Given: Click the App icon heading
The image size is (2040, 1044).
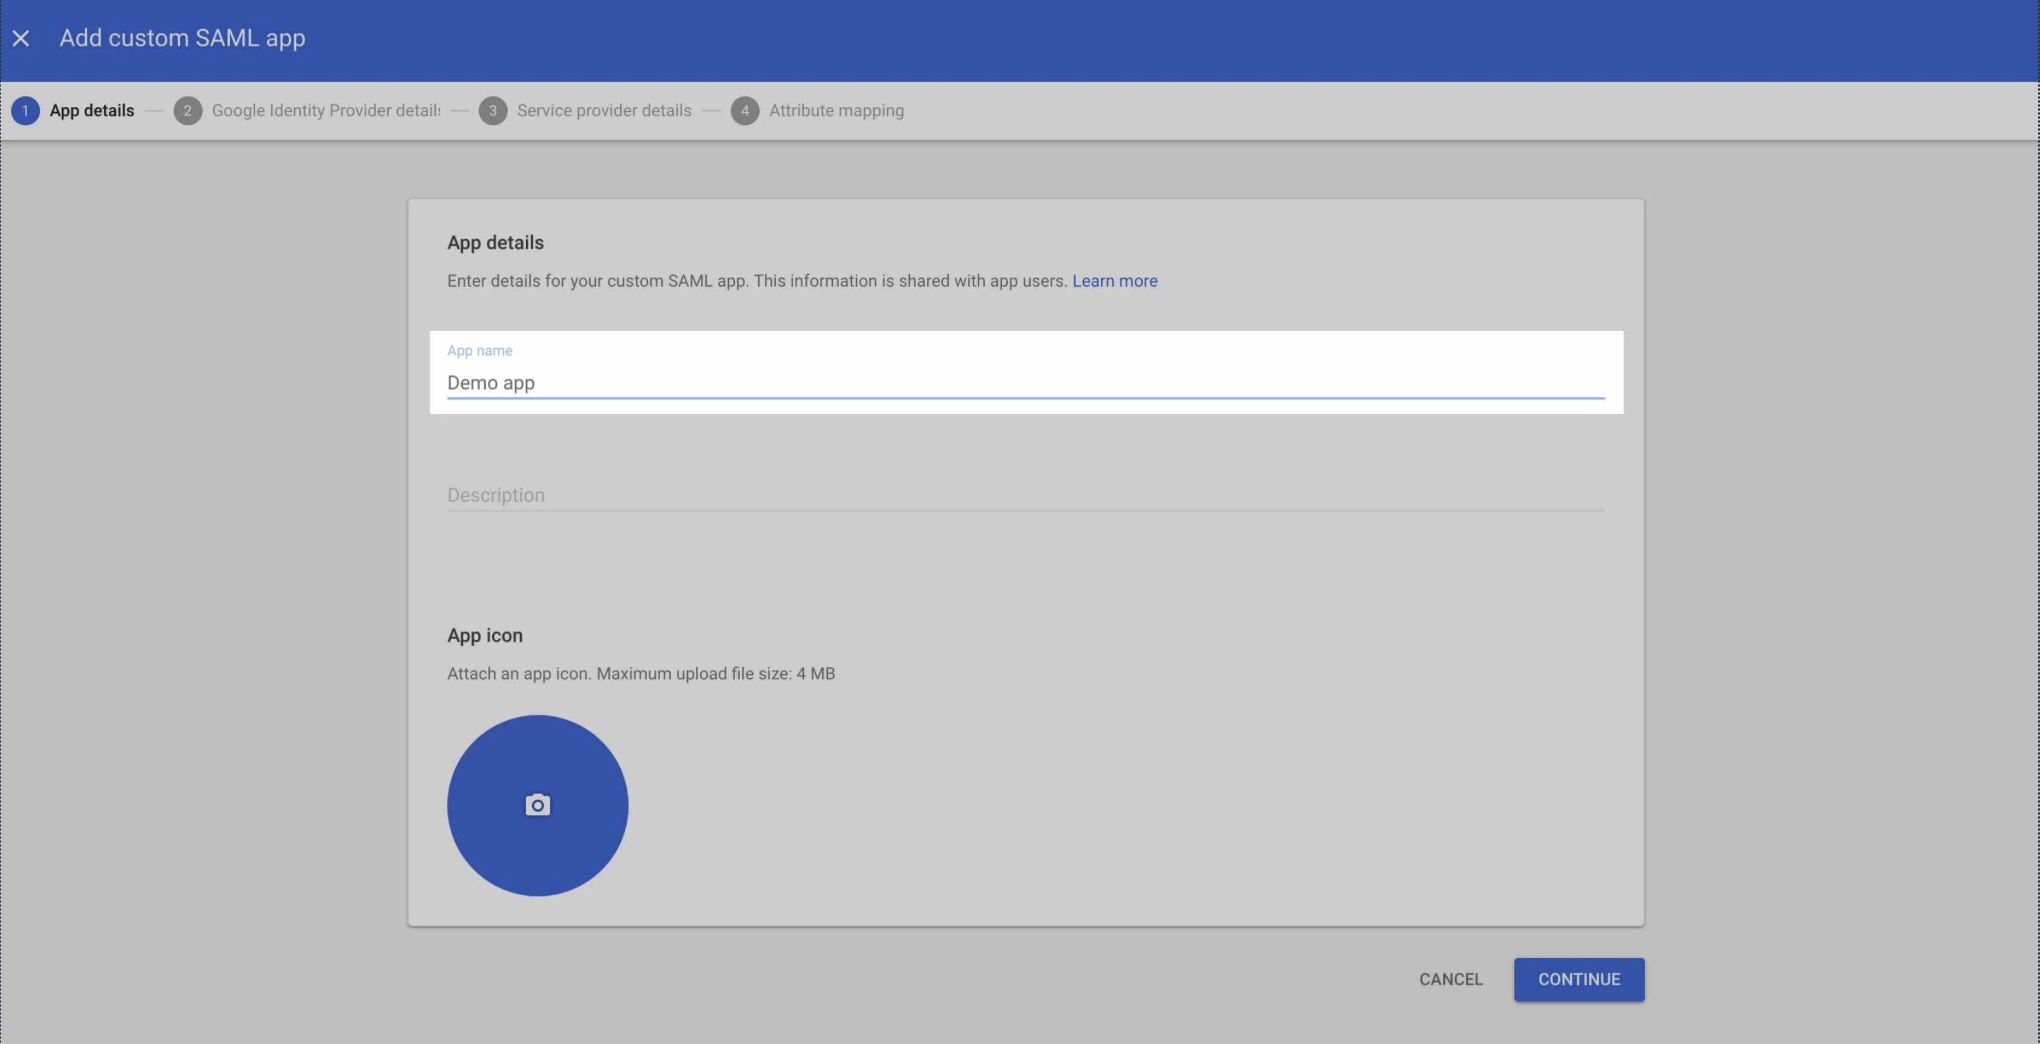Looking at the screenshot, I should click(x=485, y=636).
